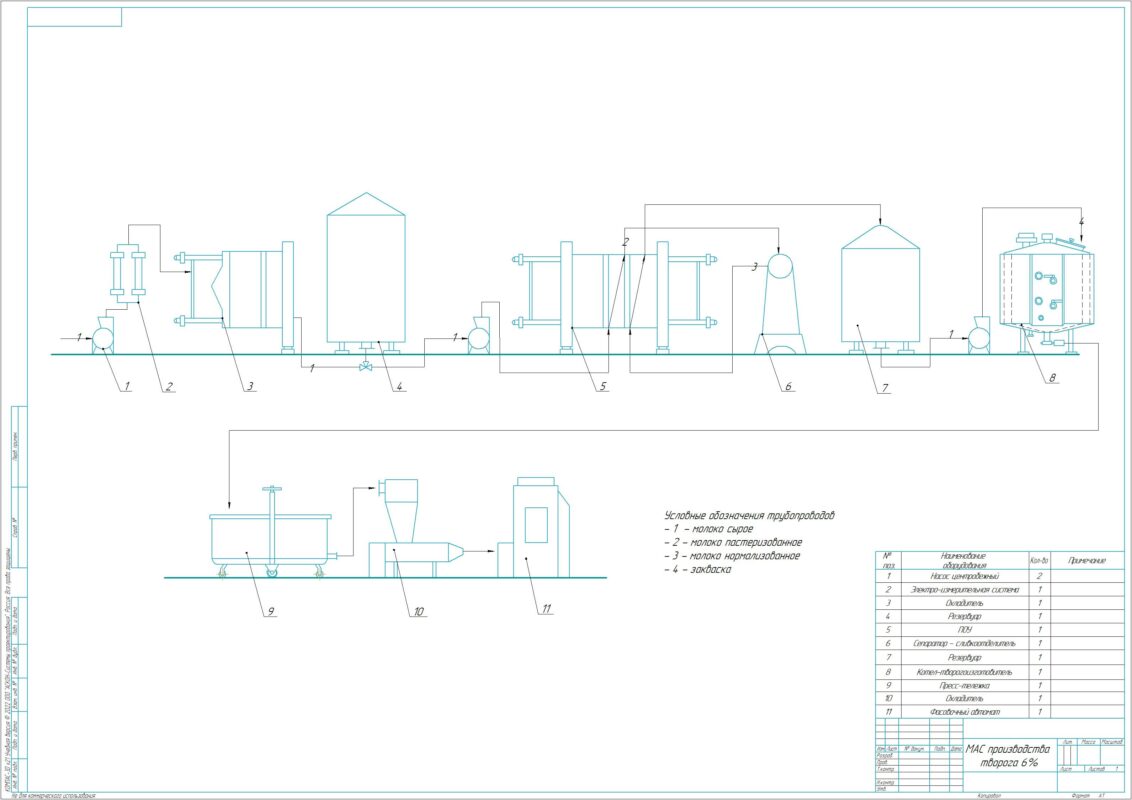
Task: Click the legend heading "Условные обозначения трубопроводов"
Action: click(x=749, y=516)
